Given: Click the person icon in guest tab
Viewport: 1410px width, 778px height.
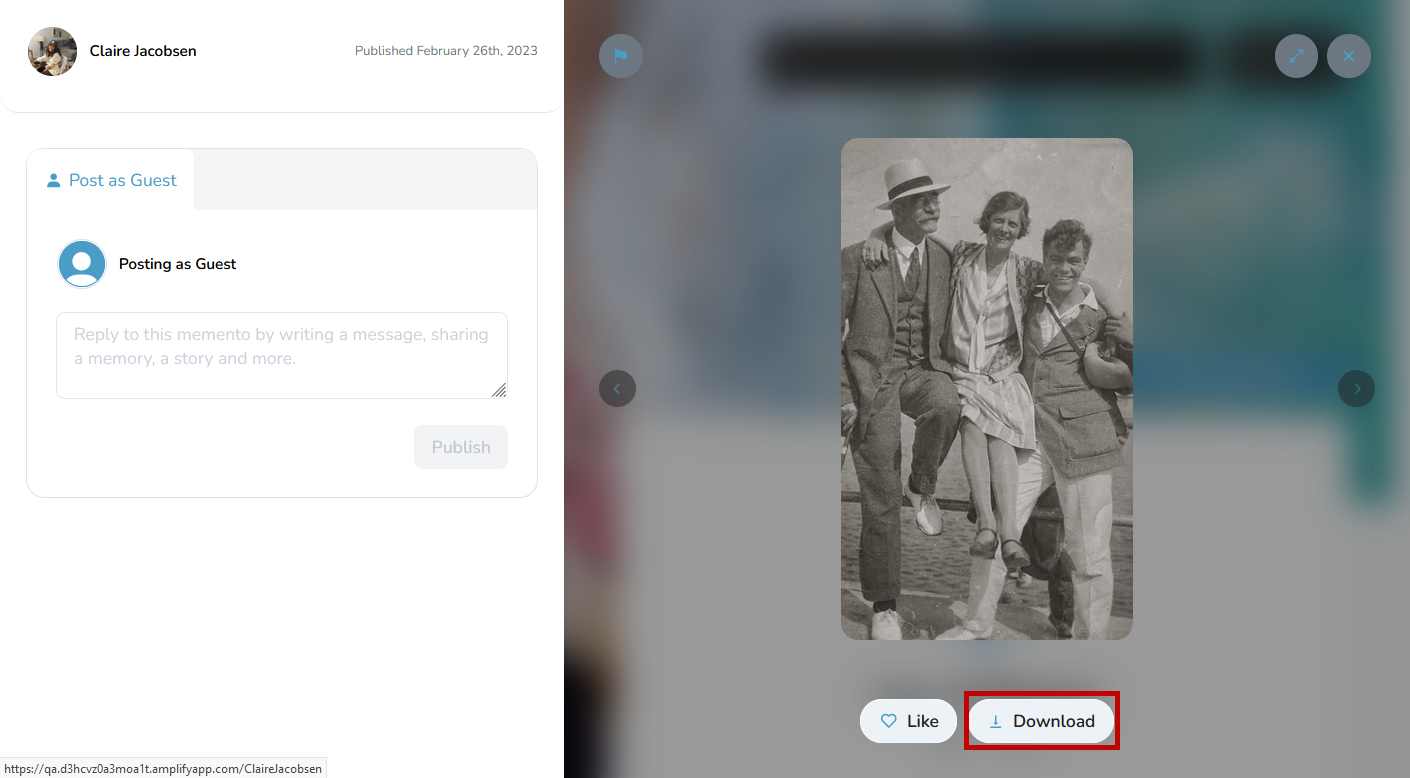Looking at the screenshot, I should tap(54, 180).
